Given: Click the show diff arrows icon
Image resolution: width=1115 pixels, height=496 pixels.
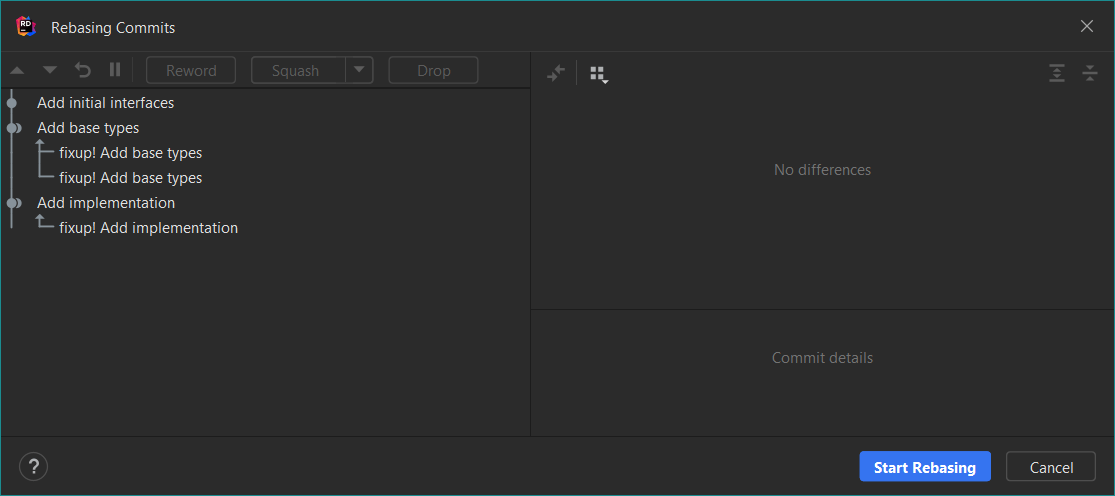Looking at the screenshot, I should pyautogui.click(x=555, y=72).
